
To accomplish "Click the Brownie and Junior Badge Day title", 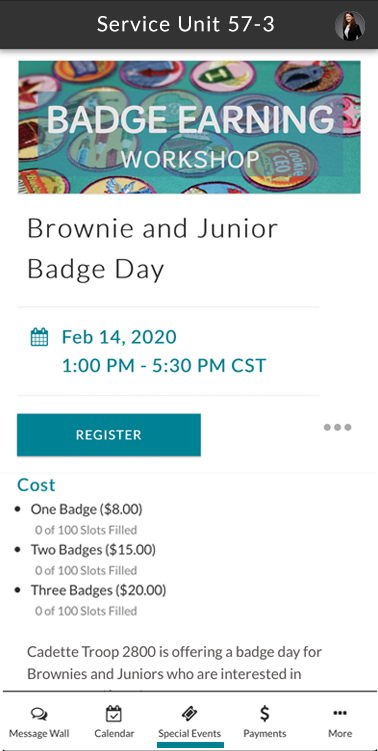I will coord(152,249).
